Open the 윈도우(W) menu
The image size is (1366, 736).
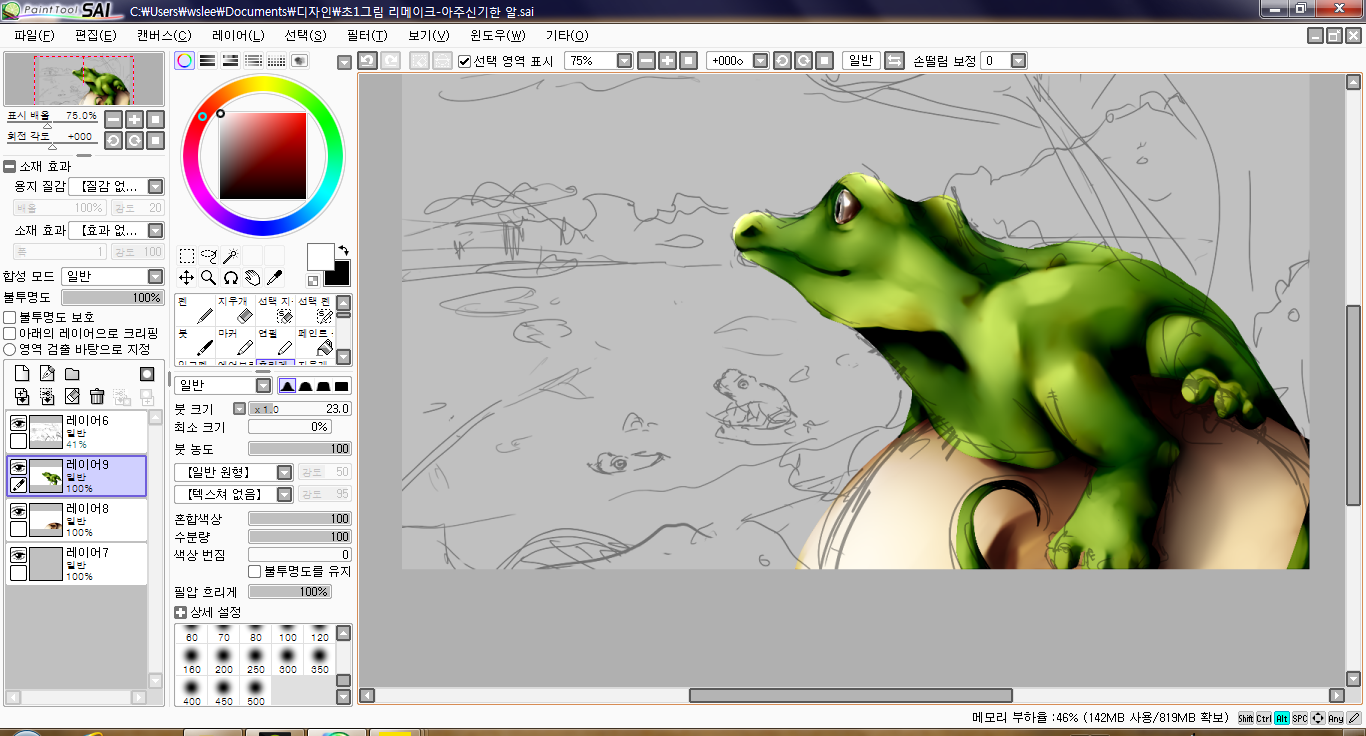tap(497, 35)
